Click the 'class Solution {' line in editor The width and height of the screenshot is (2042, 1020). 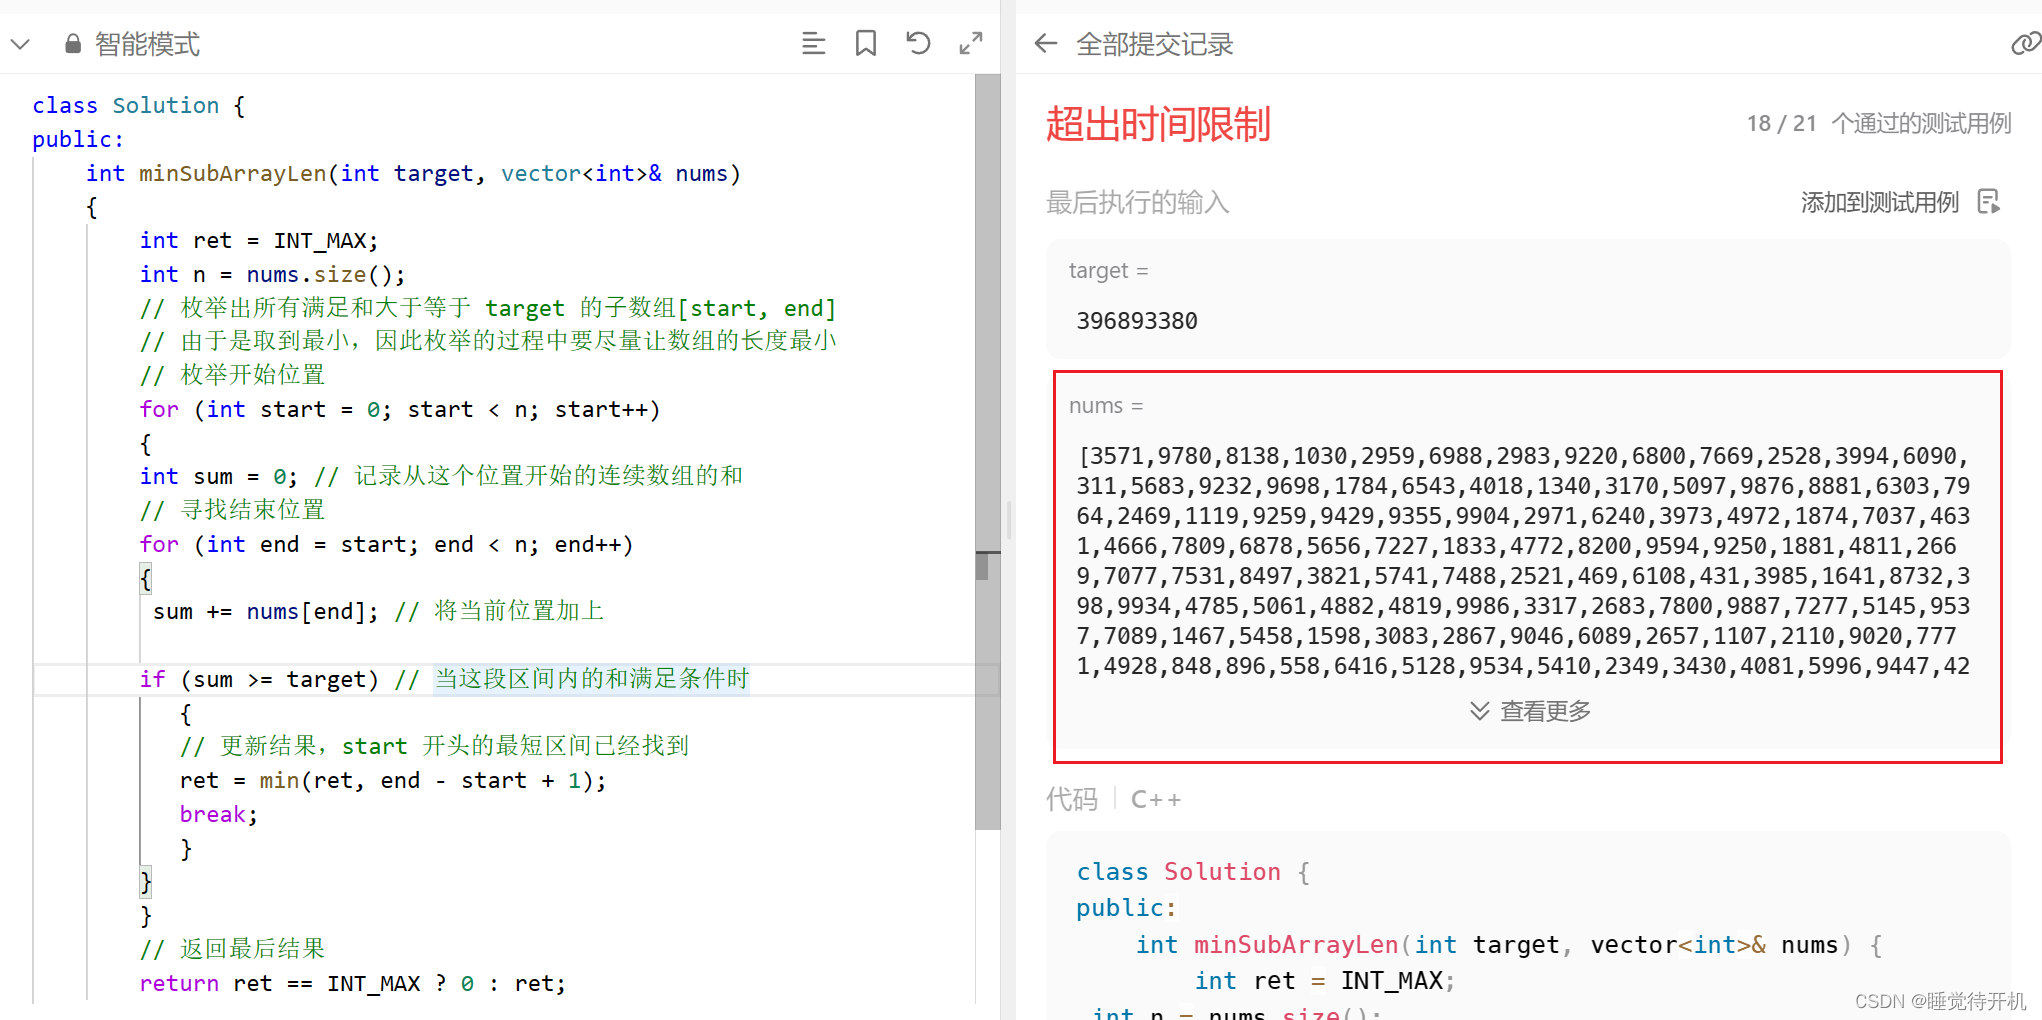coord(139,105)
